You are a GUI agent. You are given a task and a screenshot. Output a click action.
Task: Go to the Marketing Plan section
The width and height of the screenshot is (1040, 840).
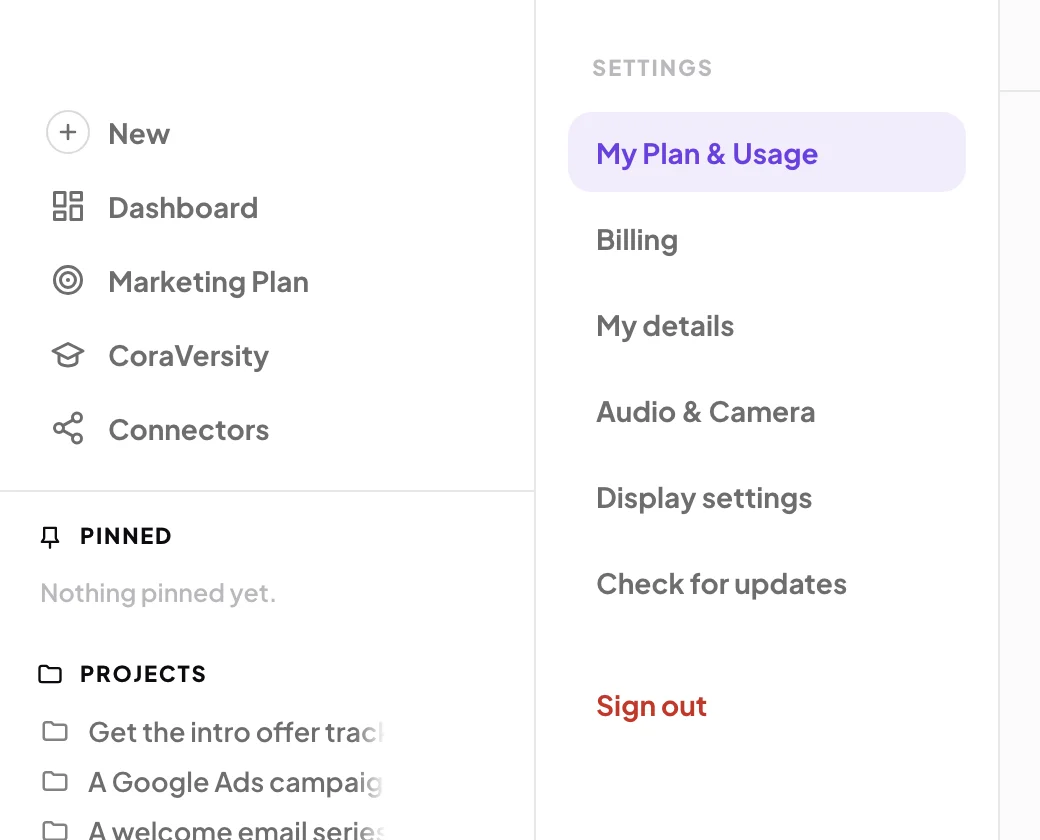coord(208,282)
